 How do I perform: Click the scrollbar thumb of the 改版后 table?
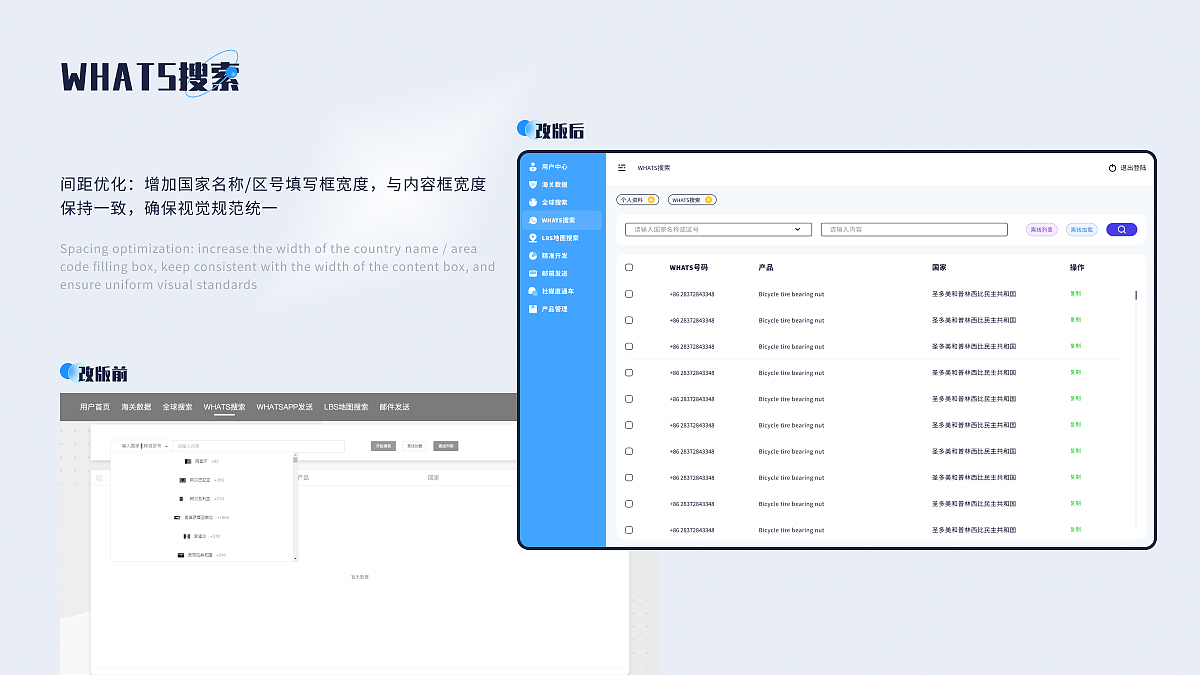1135,295
